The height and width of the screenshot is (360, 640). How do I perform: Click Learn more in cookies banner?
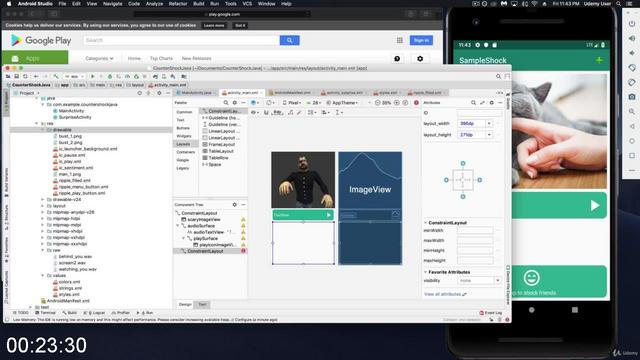point(214,25)
